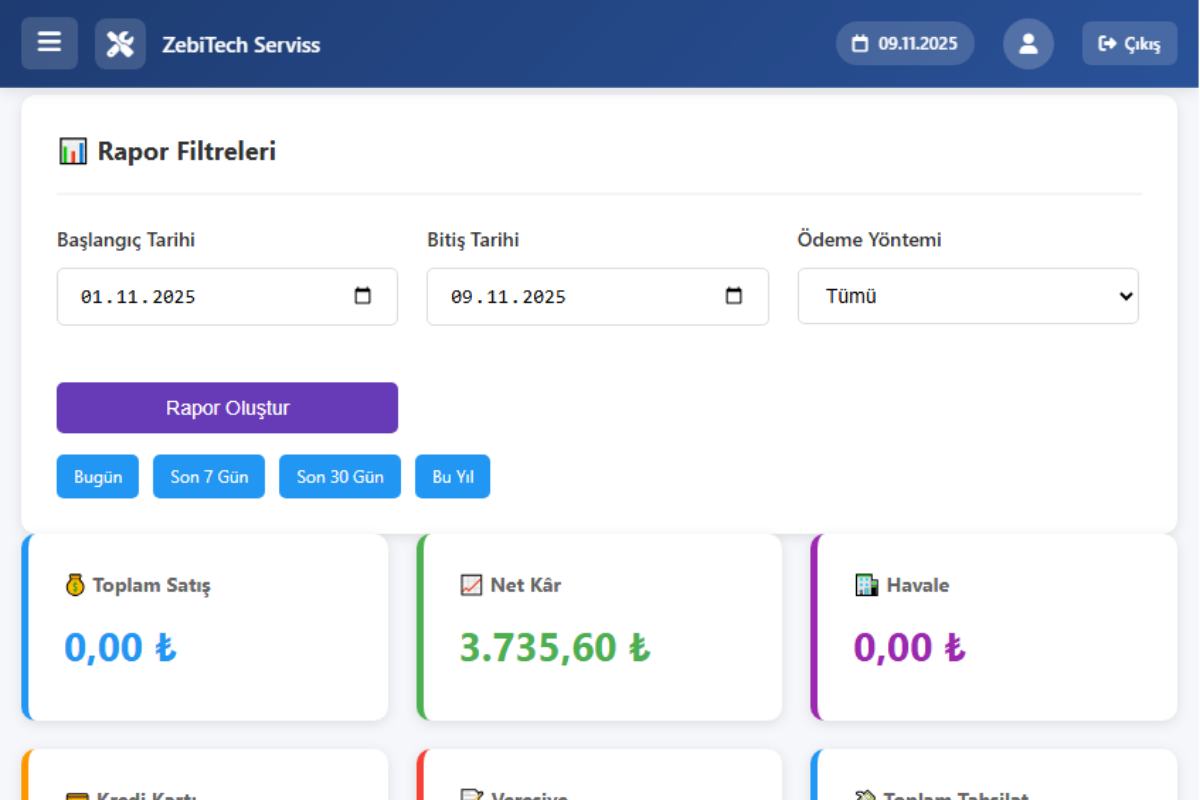Click the Rapor Filtreleri bar chart icon
This screenshot has width=1200, height=800.
click(73, 152)
